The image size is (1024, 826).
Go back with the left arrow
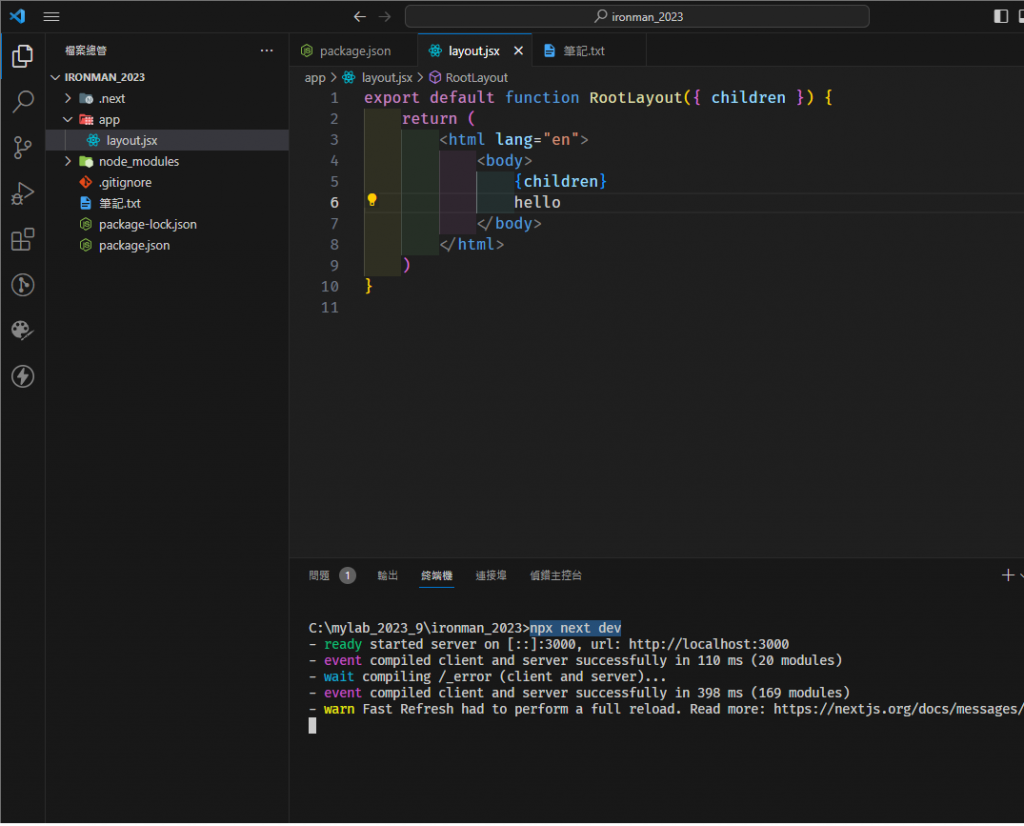360,17
